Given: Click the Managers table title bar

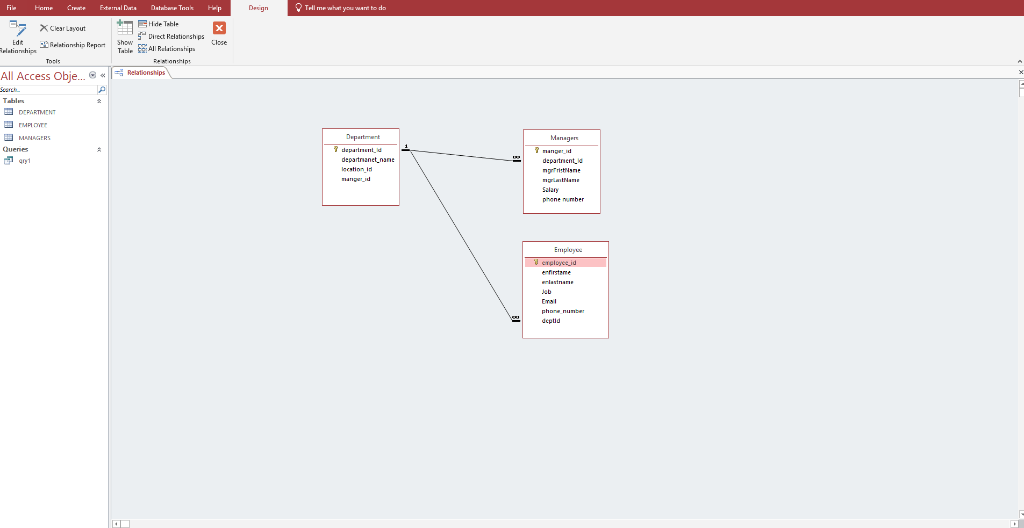Looking at the screenshot, I should pos(562,138).
